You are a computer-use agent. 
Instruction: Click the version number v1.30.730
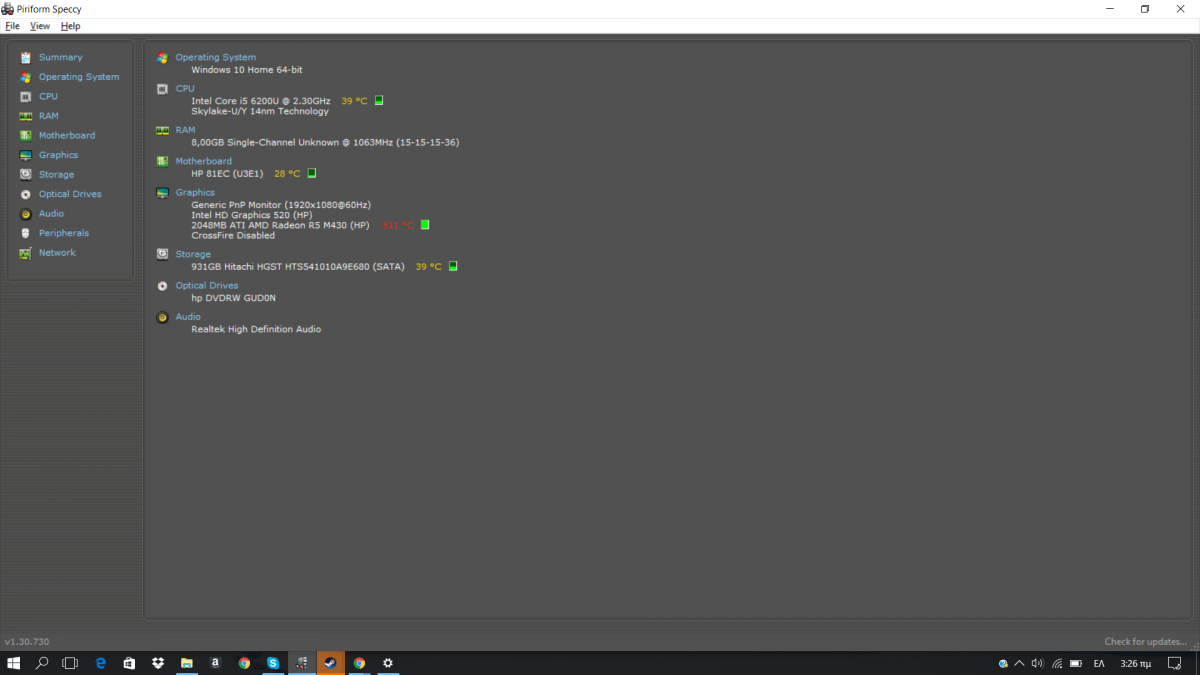click(x=27, y=642)
